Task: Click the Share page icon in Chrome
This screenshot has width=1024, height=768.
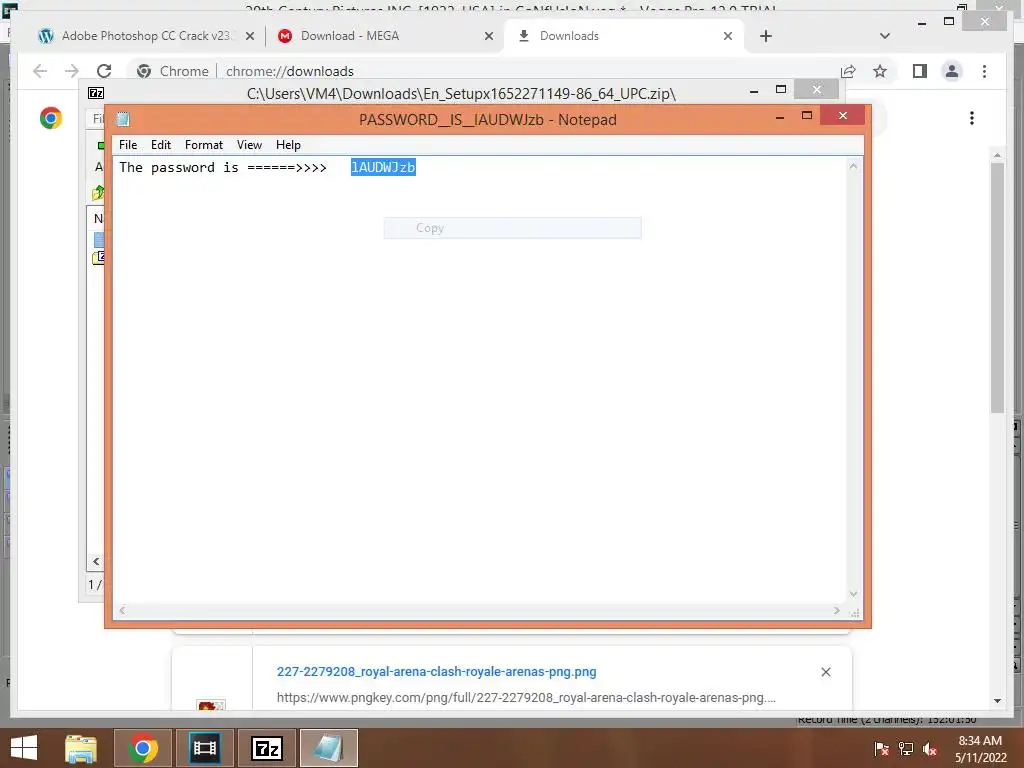Action: point(848,71)
